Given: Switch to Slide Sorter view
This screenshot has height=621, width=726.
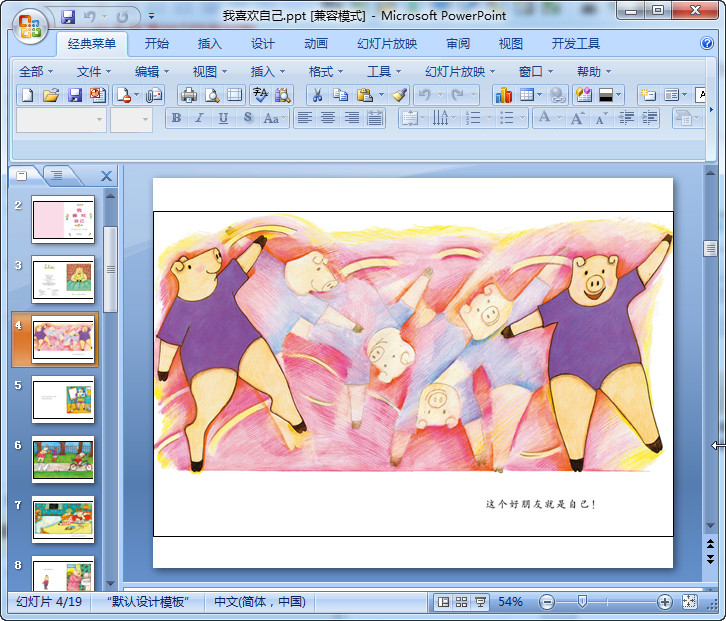Looking at the screenshot, I should (461, 602).
